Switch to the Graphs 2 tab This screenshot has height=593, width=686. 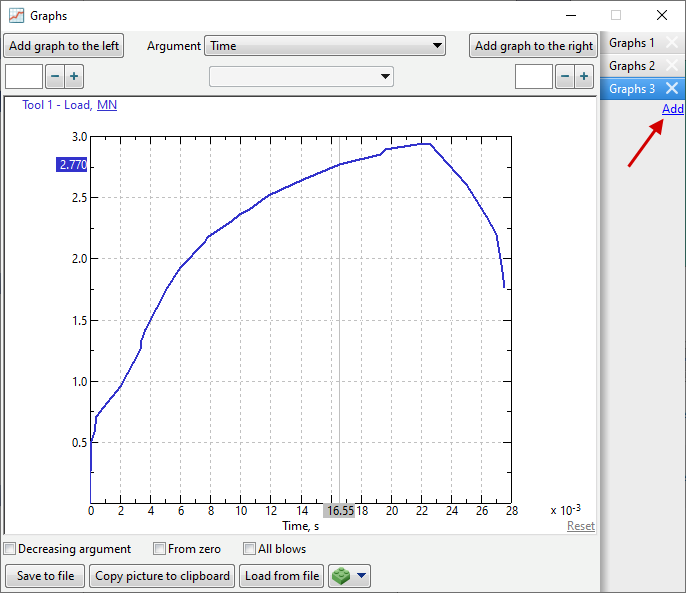tap(632, 66)
